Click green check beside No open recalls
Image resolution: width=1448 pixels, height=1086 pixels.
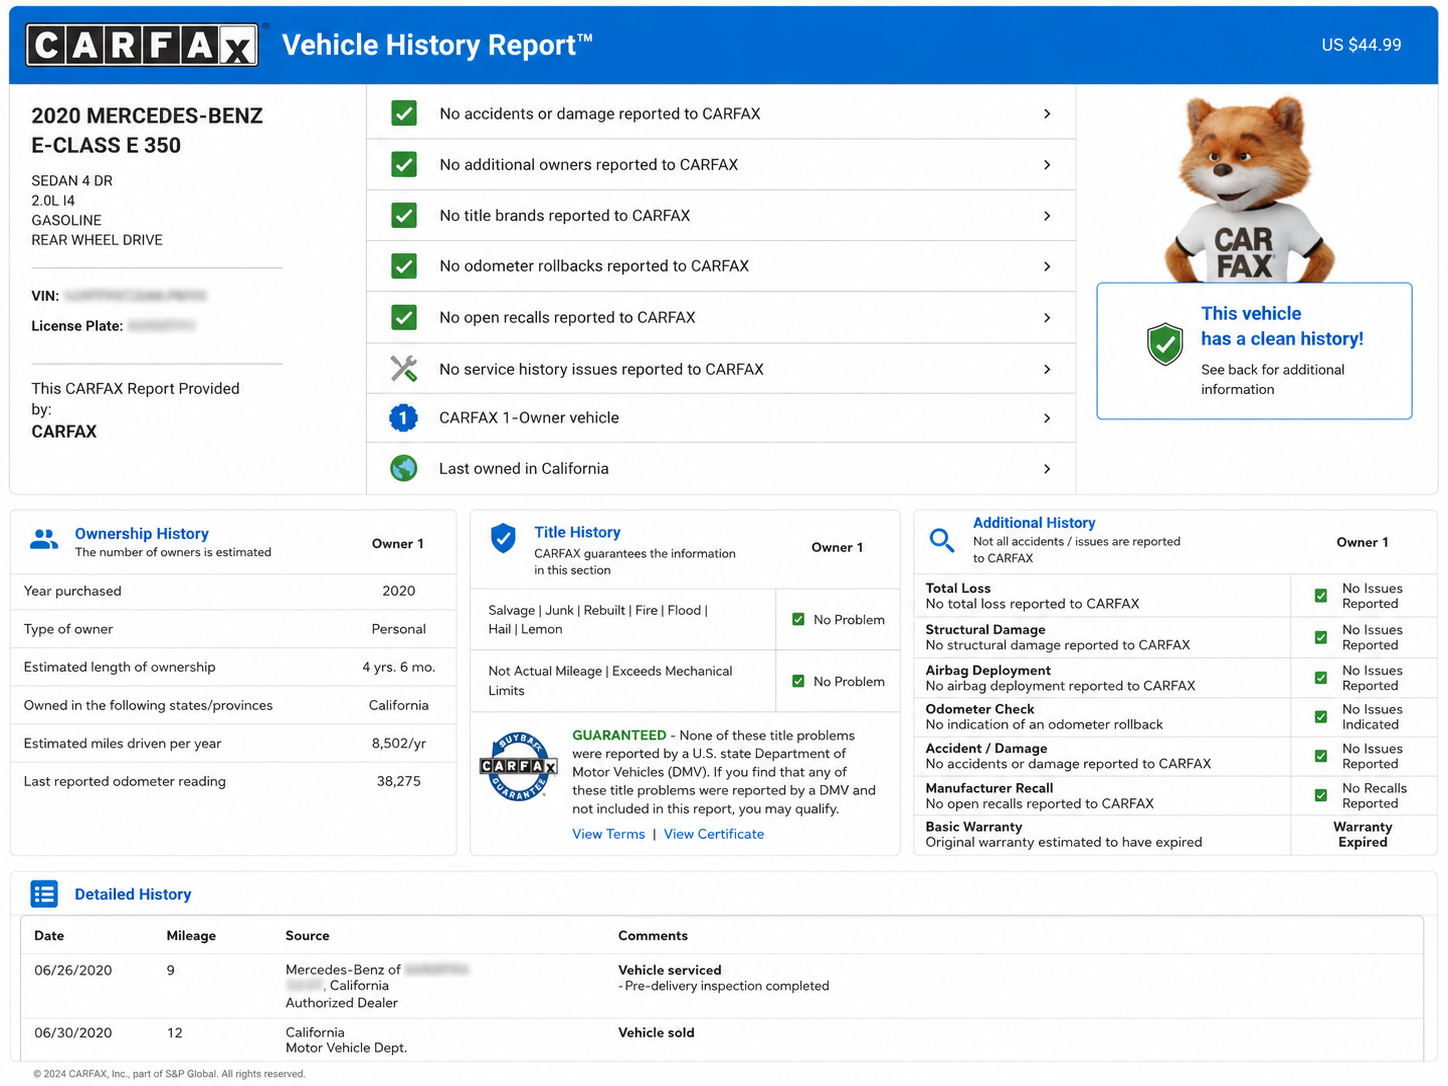pos(404,317)
